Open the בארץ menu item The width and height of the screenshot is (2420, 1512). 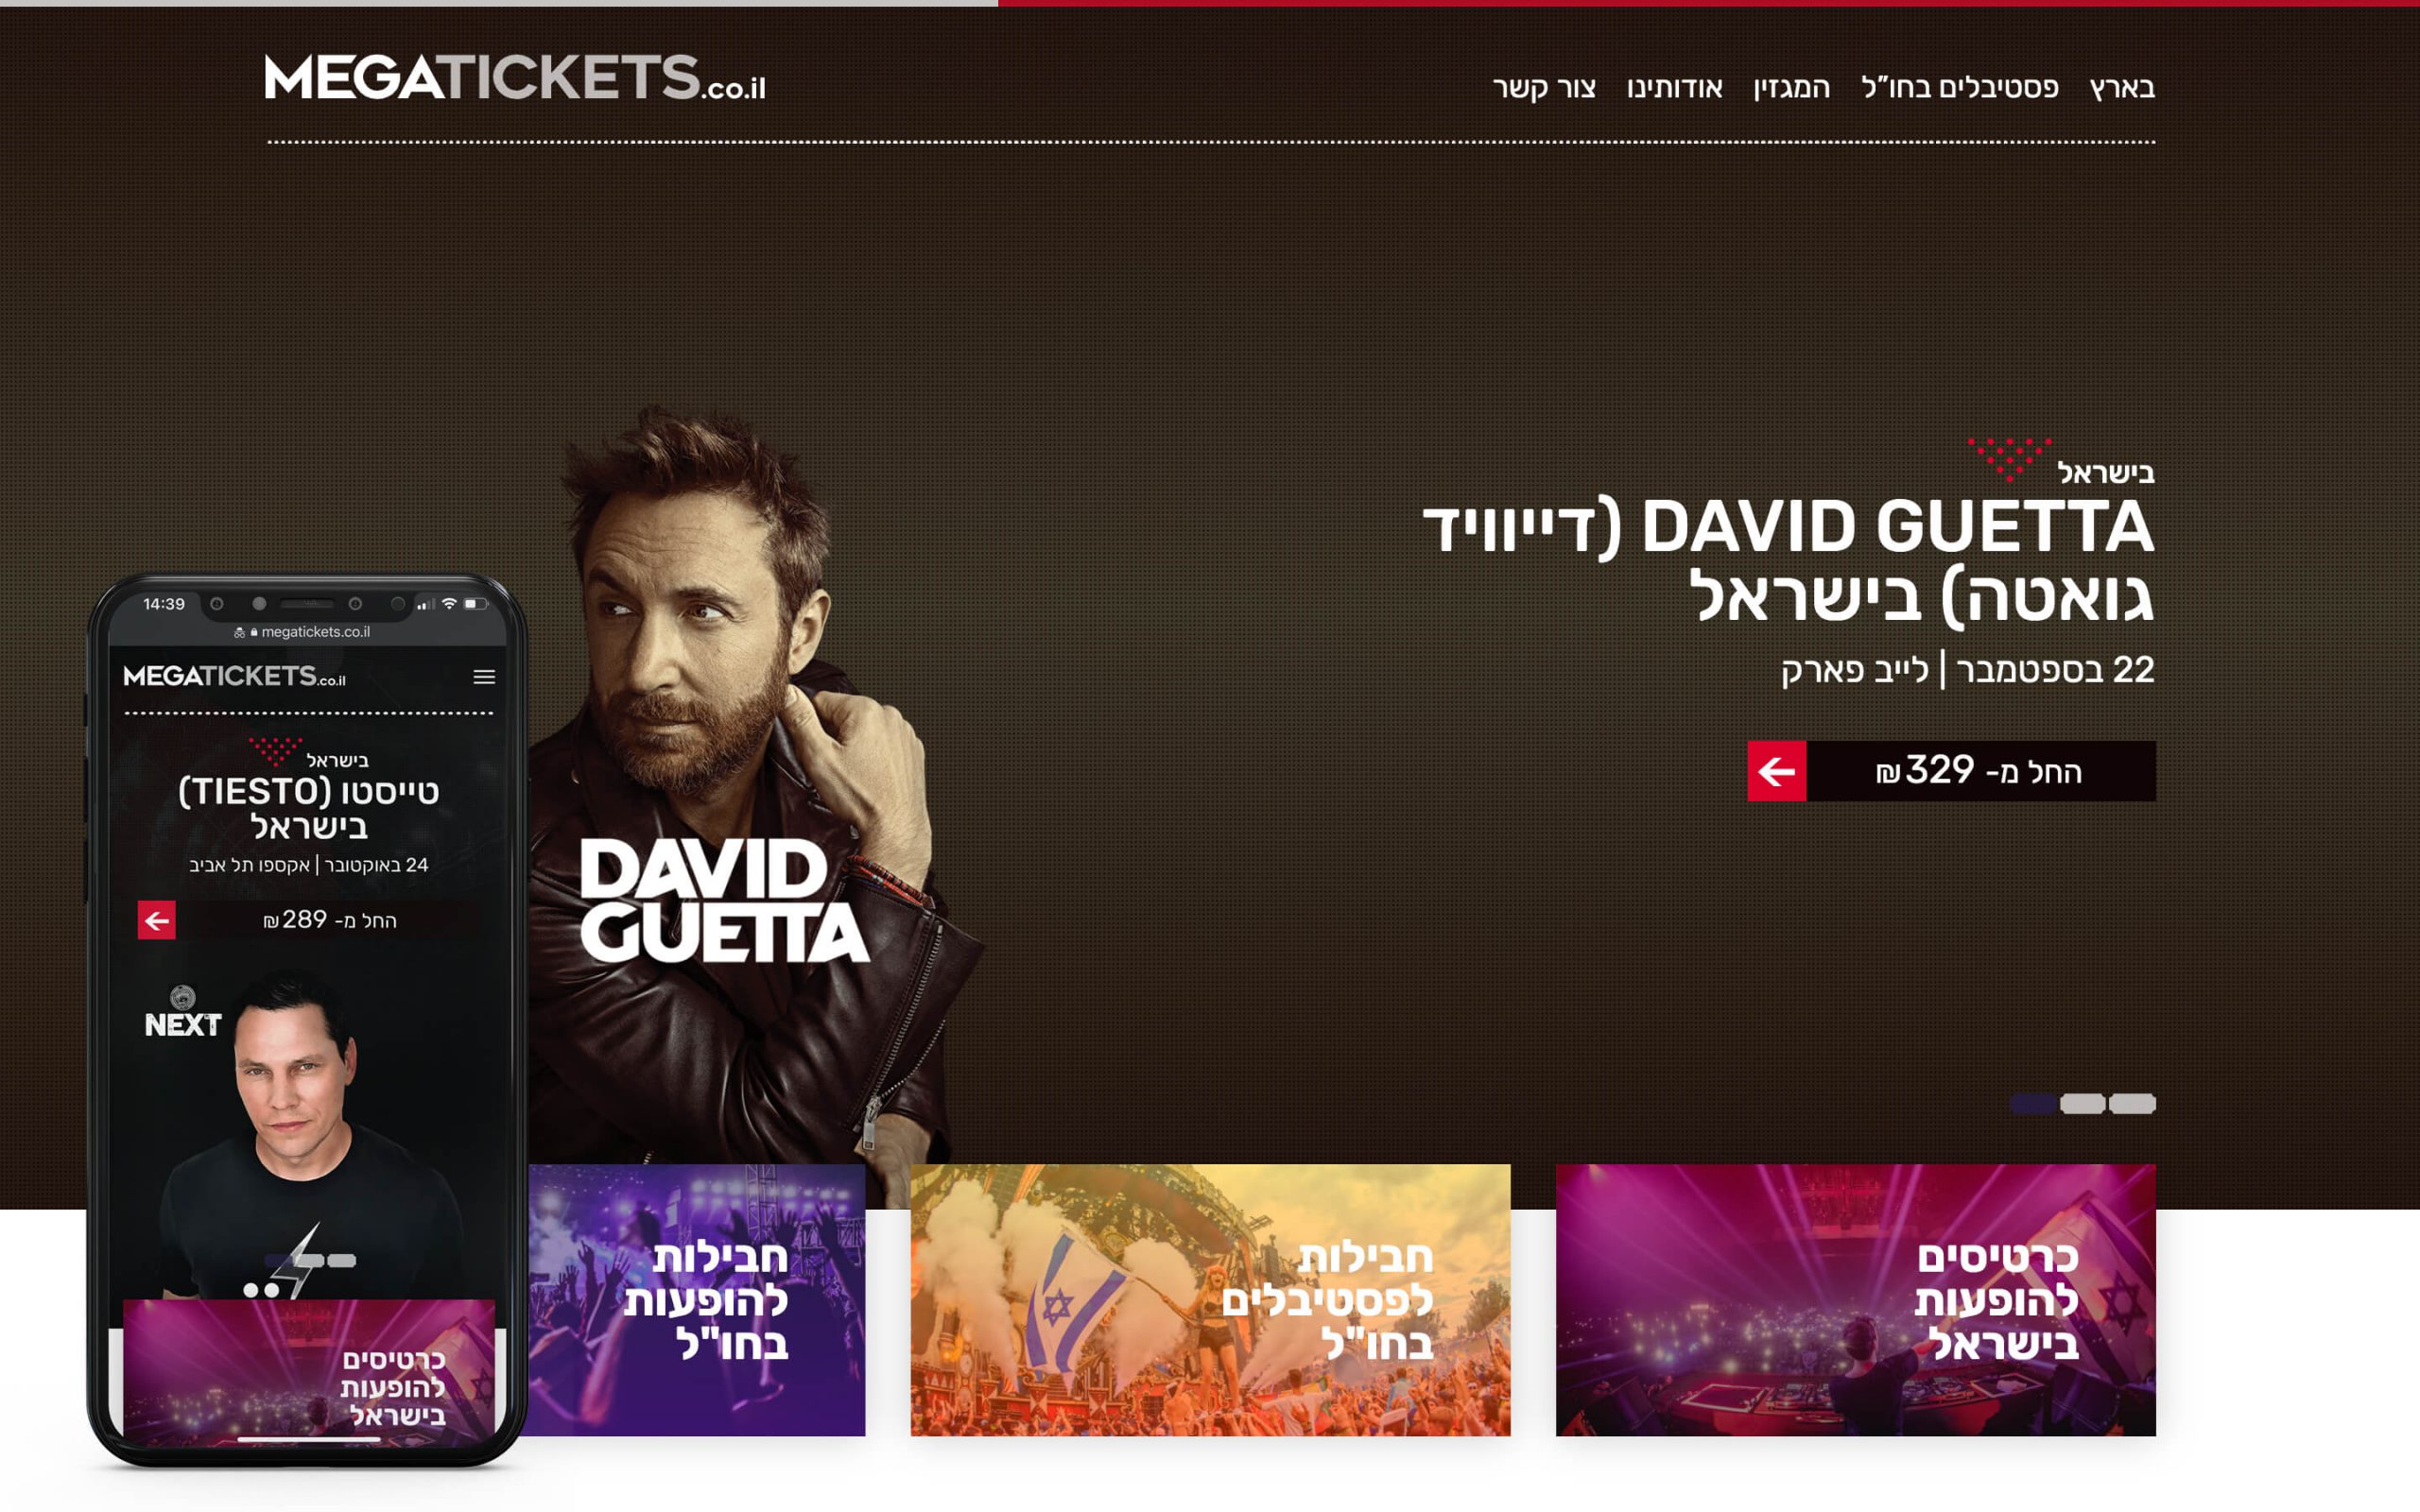tap(2122, 87)
